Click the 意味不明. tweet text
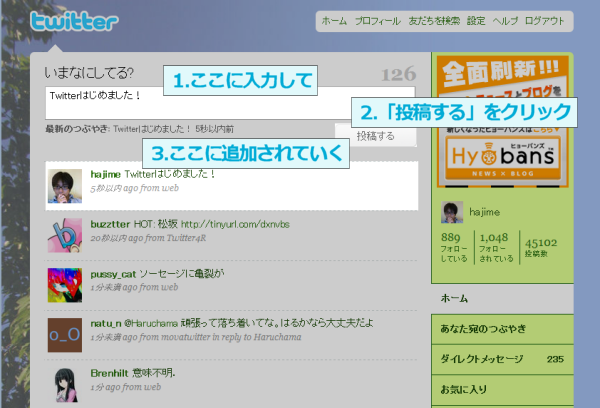The width and height of the screenshot is (600, 408). tap(153, 373)
